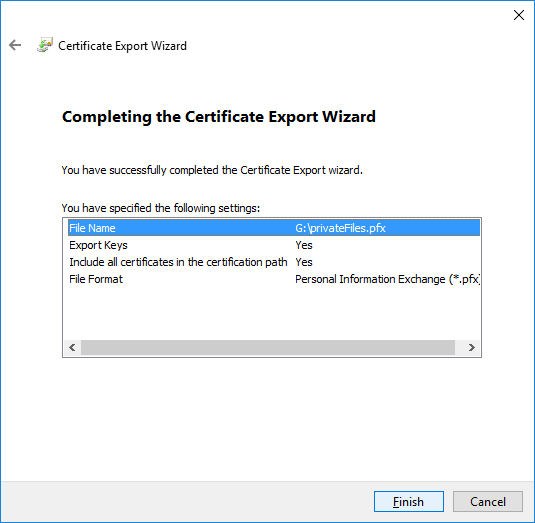Image resolution: width=535 pixels, height=523 pixels.
Task: Click the scrollbar right arrow in settings list
Action: (472, 347)
